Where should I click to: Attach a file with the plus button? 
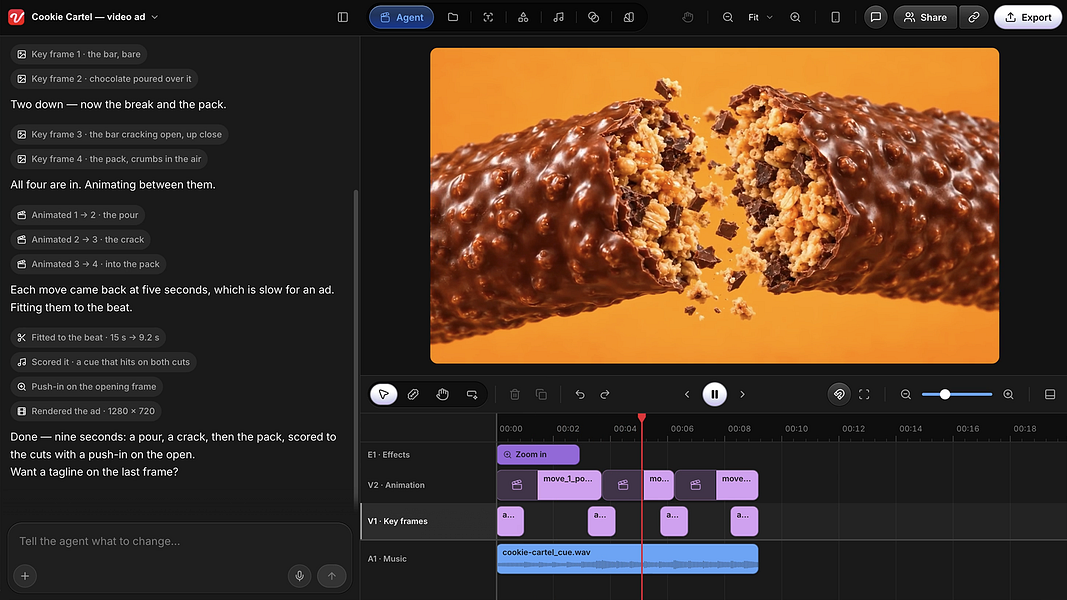[25, 576]
